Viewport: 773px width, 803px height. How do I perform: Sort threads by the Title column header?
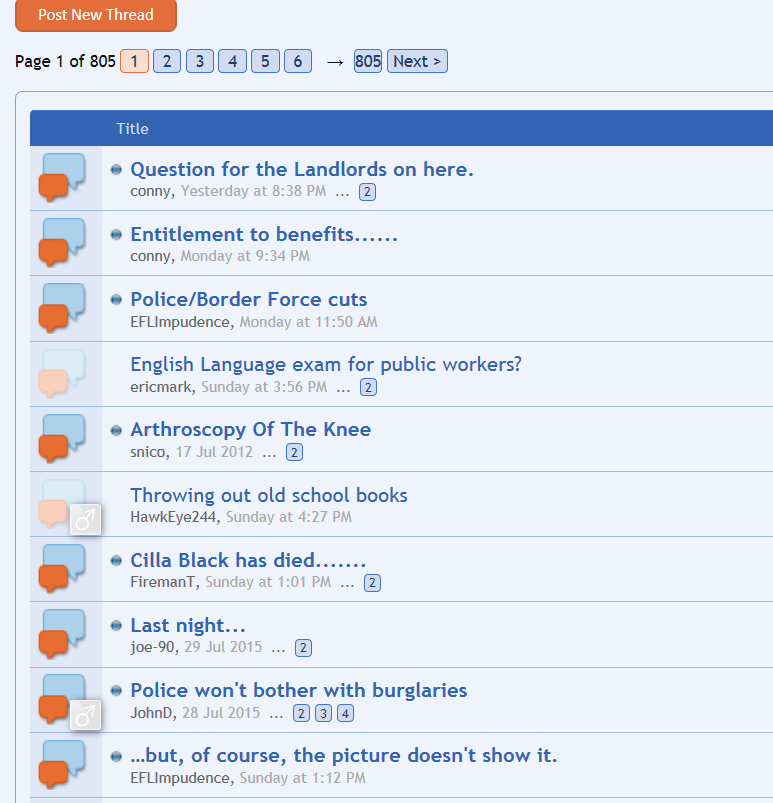(x=132, y=128)
